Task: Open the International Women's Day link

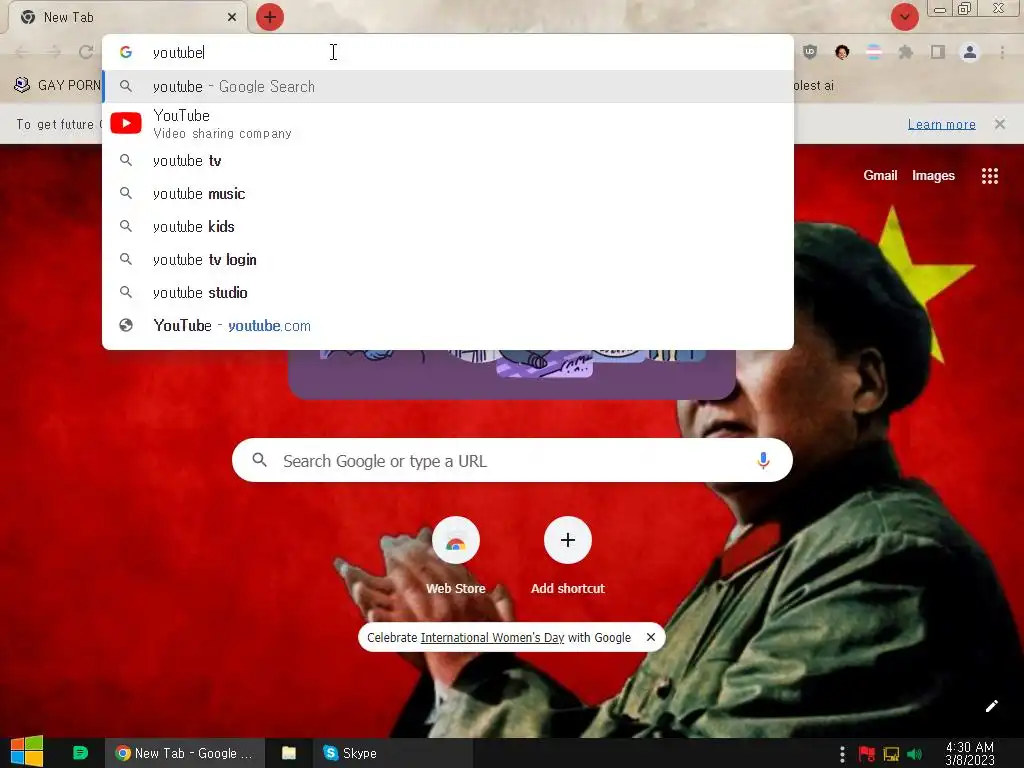Action: (x=492, y=637)
